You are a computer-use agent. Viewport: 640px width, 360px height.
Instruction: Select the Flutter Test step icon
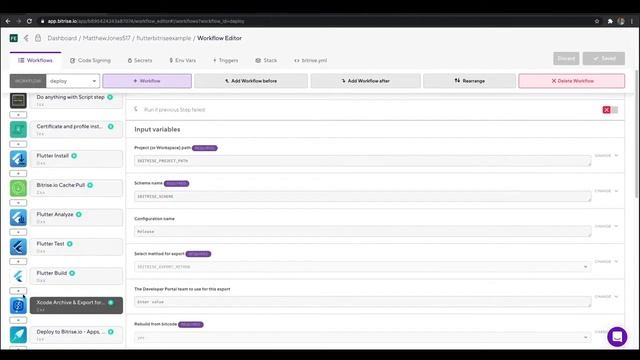(x=18, y=247)
